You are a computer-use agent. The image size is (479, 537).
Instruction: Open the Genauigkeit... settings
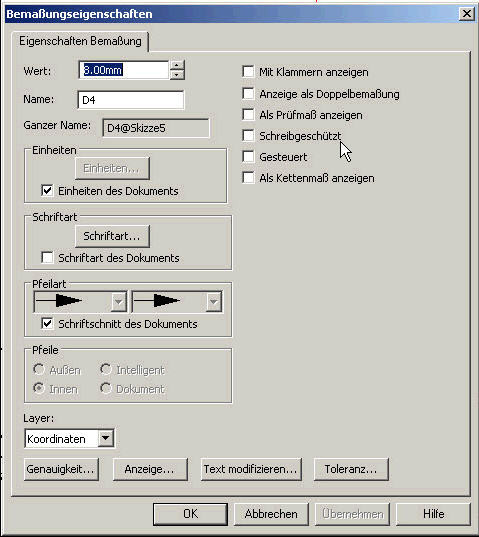(x=61, y=469)
